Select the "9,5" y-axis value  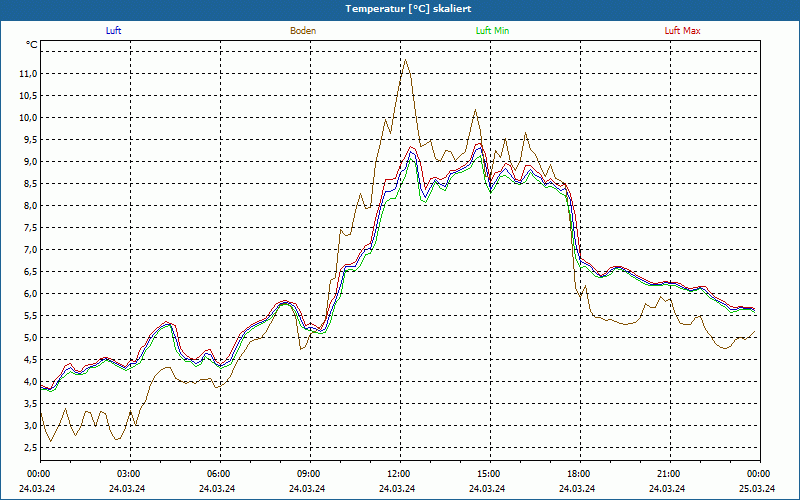(x=31, y=139)
